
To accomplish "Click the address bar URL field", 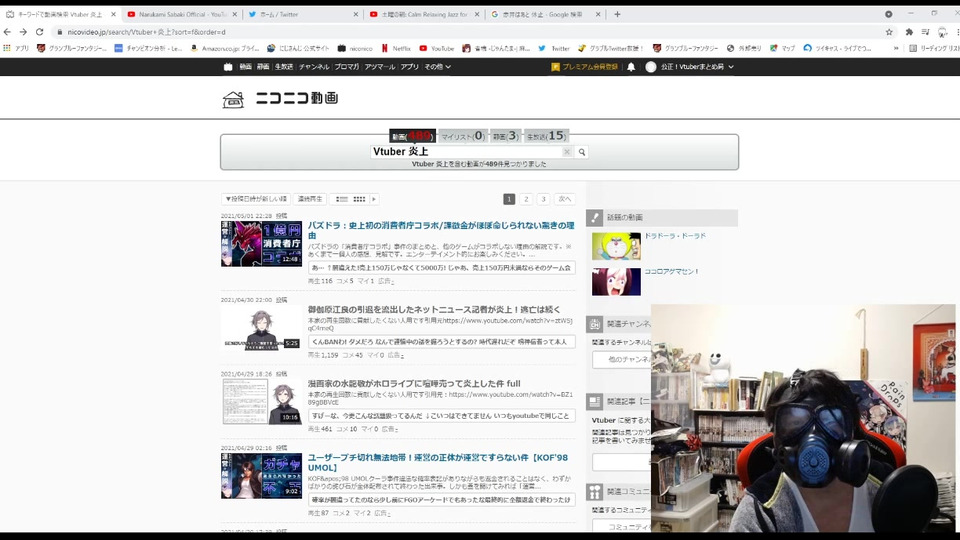I will coord(465,32).
